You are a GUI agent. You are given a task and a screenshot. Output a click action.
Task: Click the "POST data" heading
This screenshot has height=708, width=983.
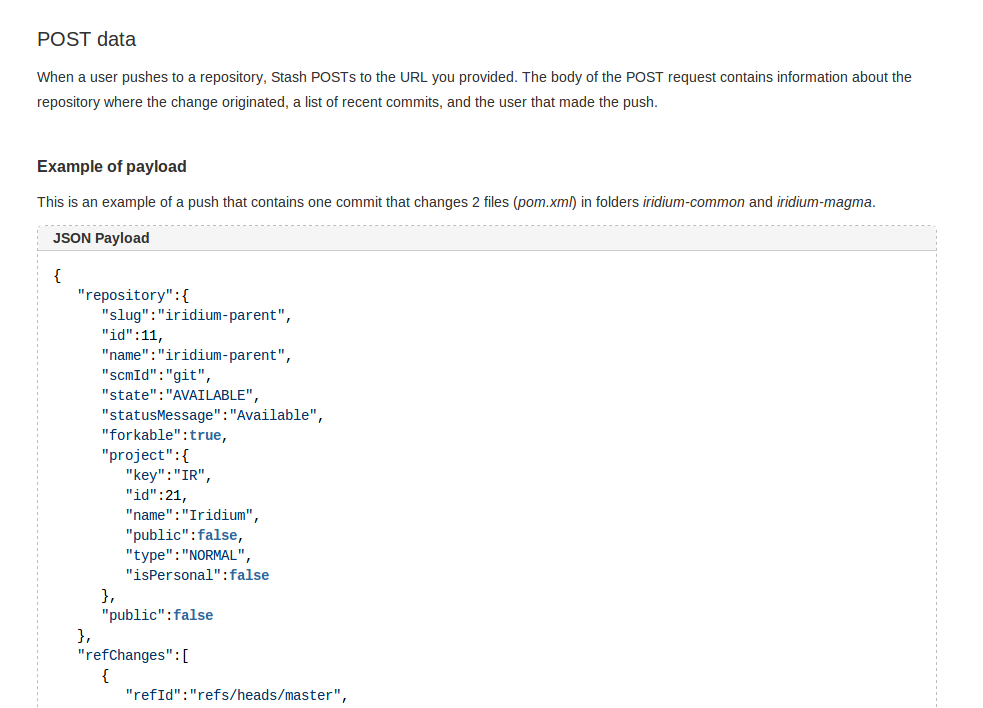coord(86,40)
